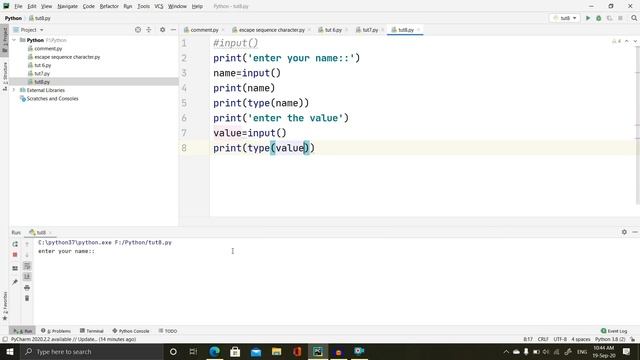This screenshot has height=360, width=640.
Task: Open Mail app from taskbar
Action: 256,351
